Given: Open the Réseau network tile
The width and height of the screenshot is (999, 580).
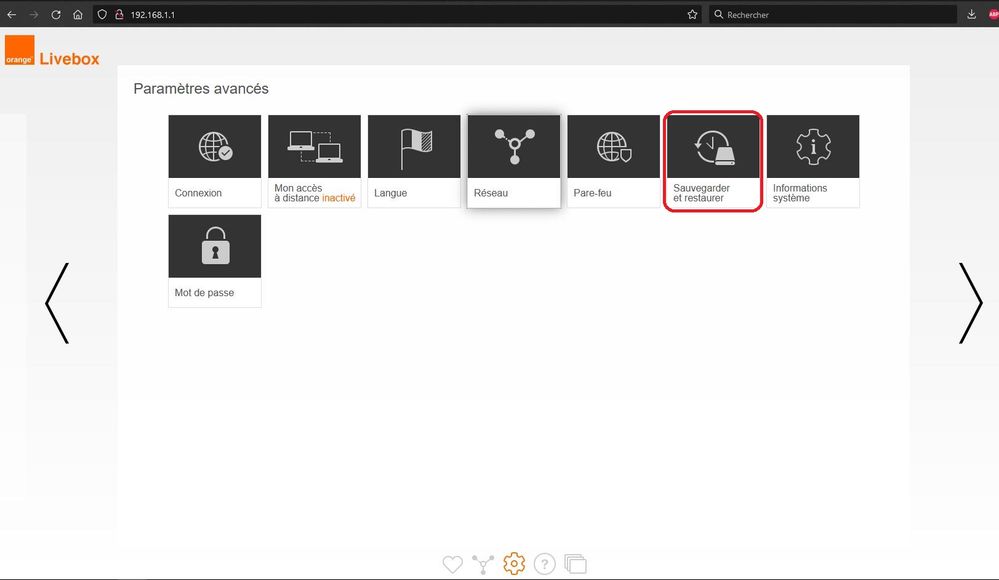Looking at the screenshot, I should [513, 160].
